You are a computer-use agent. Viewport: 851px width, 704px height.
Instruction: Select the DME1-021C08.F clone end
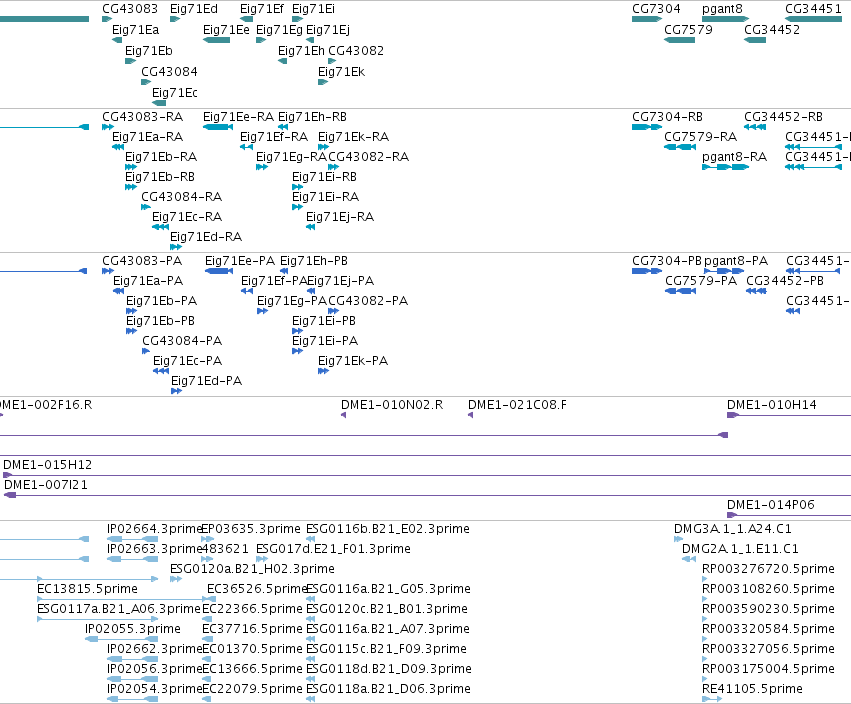point(471,415)
